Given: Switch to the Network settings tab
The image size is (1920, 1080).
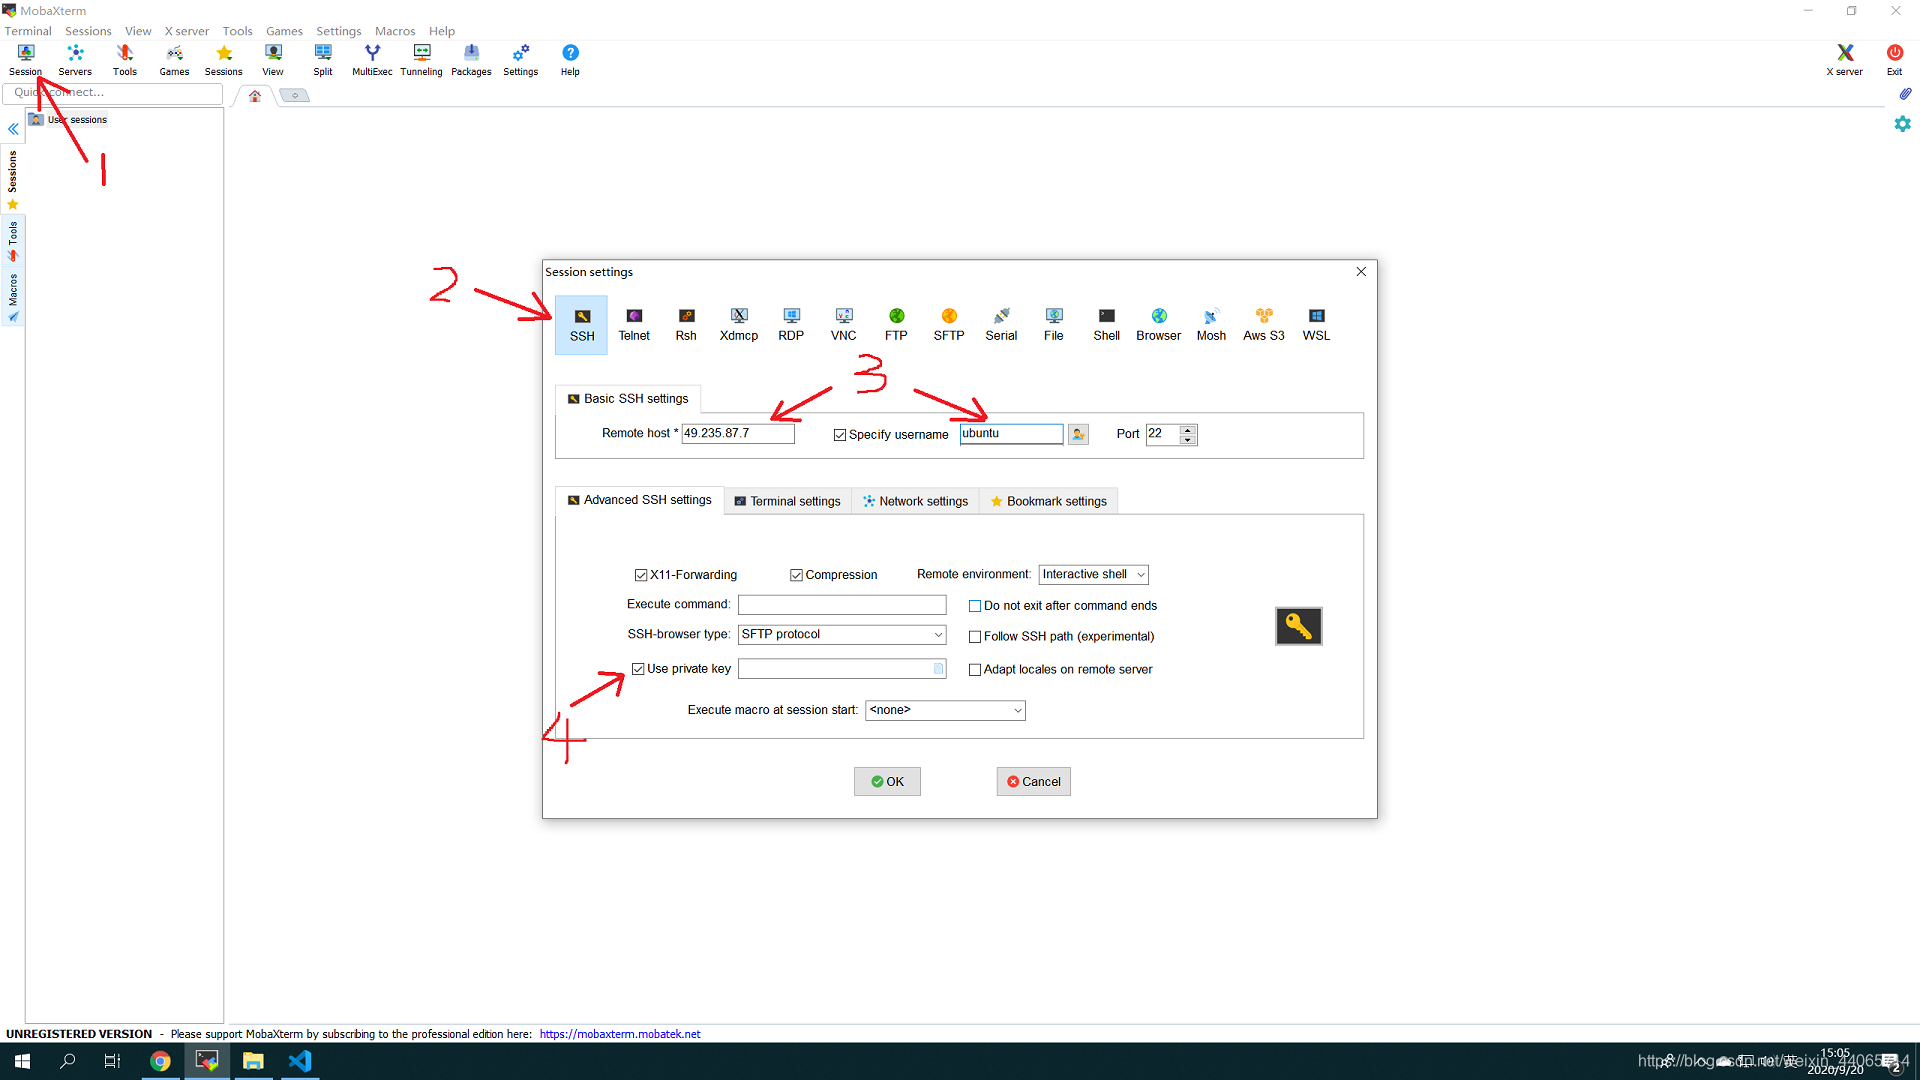Looking at the screenshot, I should [915, 501].
